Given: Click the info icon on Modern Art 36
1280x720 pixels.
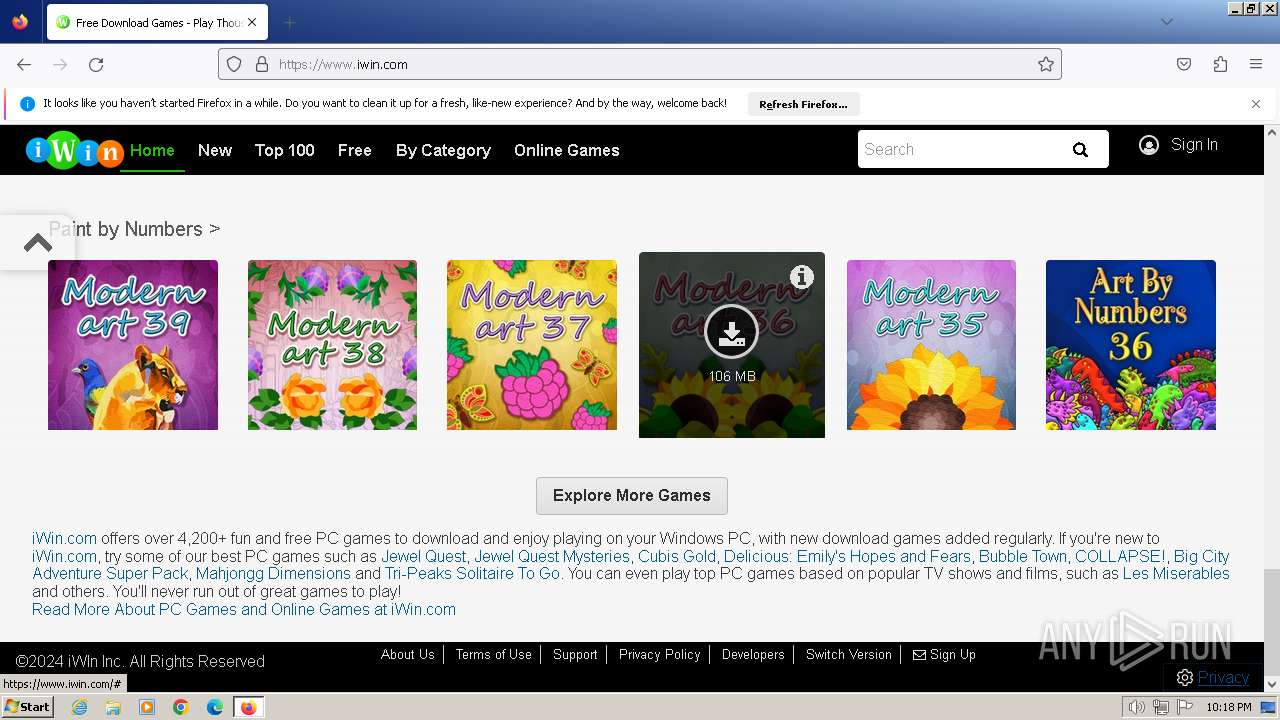Looking at the screenshot, I should point(801,277).
